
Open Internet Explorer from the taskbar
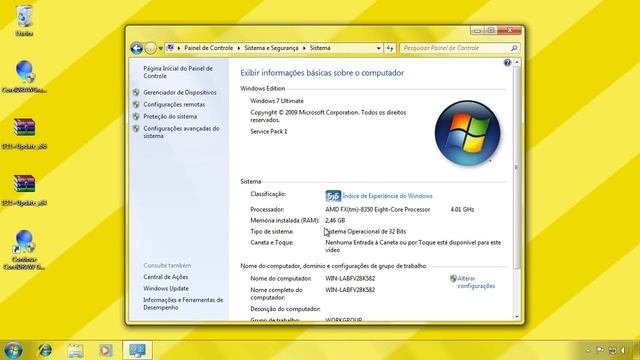coord(45,350)
